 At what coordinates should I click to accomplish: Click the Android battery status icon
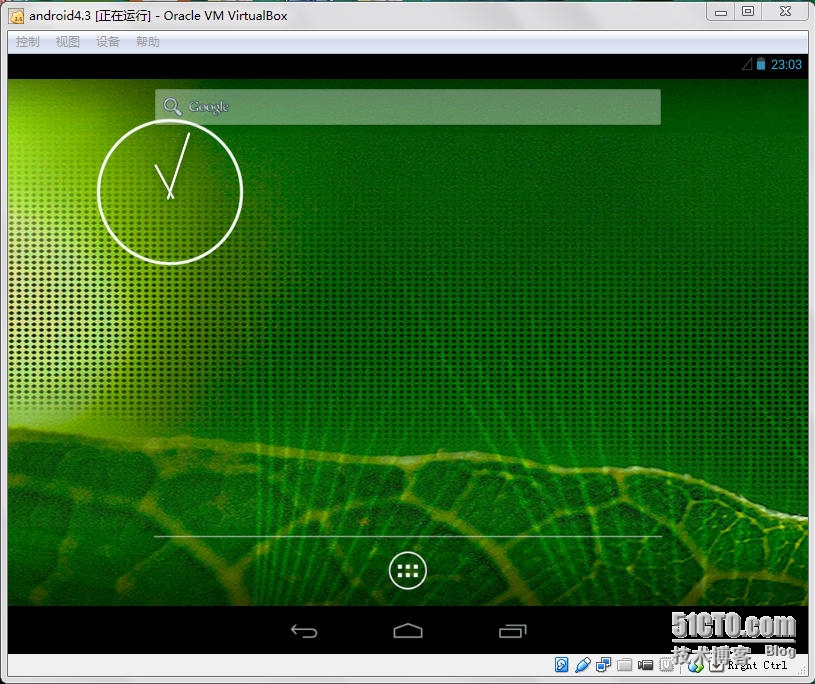pos(761,64)
